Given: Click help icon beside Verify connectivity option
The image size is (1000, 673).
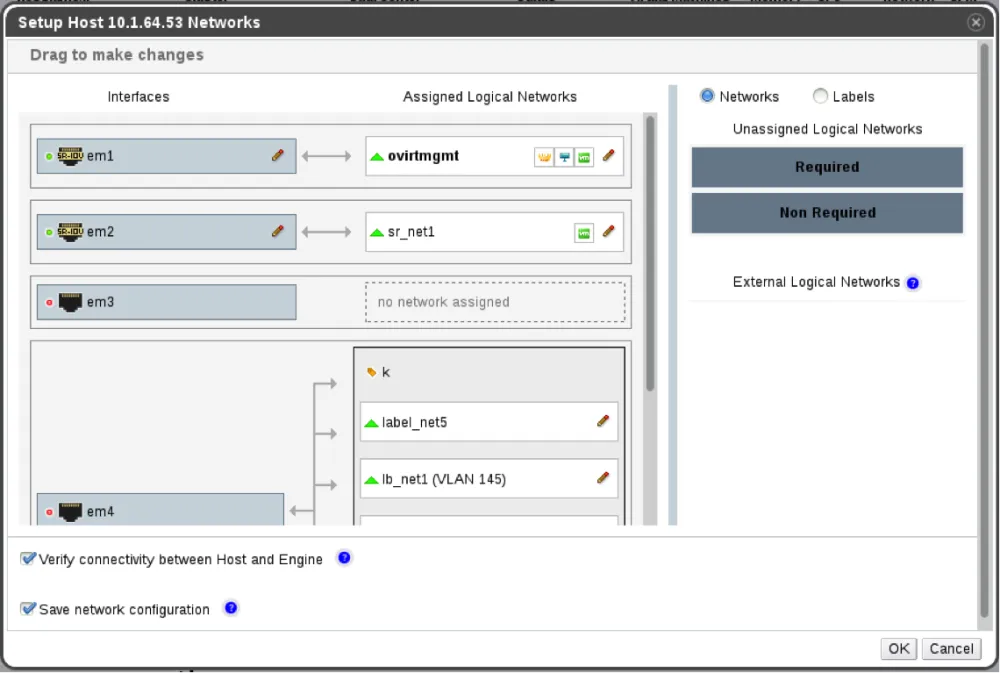Looking at the screenshot, I should point(344,558).
